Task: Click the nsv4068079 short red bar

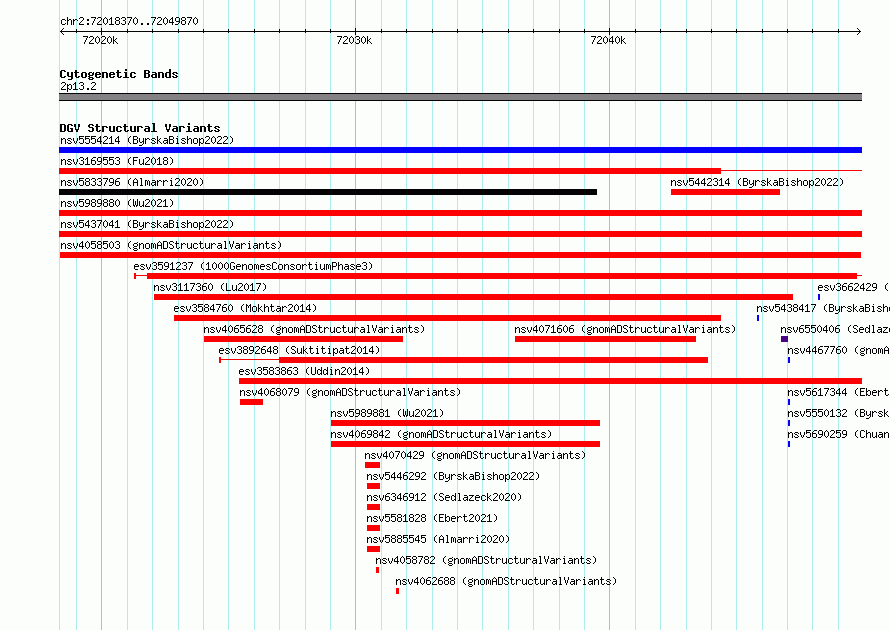Action: click(251, 402)
